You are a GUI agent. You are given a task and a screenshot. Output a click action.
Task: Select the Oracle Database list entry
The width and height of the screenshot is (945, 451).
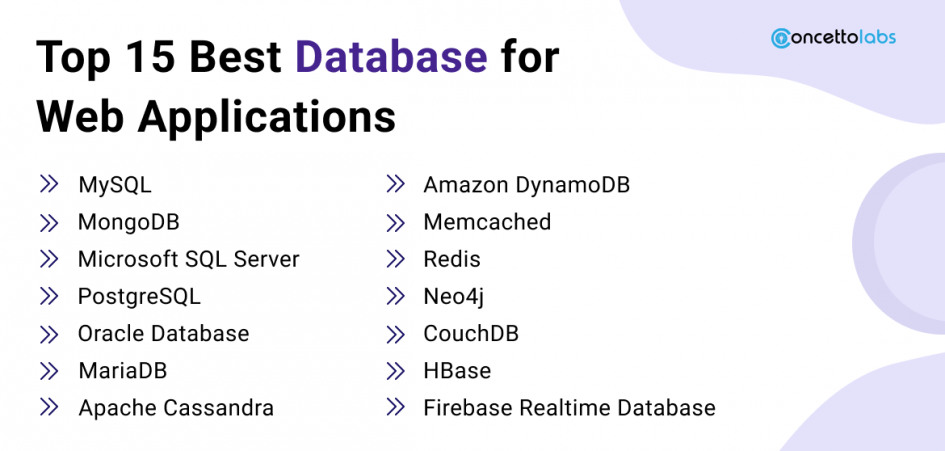[163, 333]
